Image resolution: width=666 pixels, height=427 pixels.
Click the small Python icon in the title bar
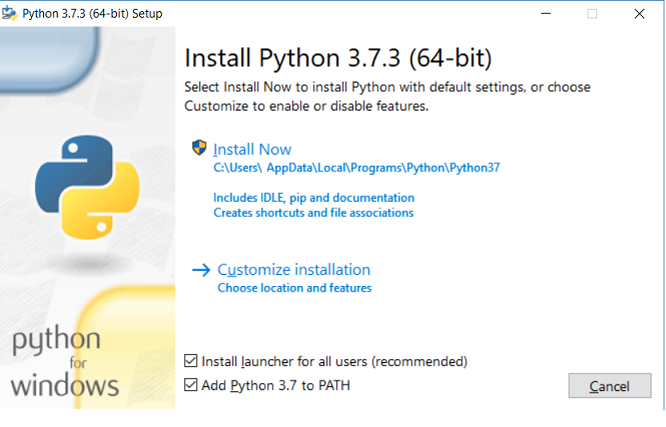(x=13, y=14)
